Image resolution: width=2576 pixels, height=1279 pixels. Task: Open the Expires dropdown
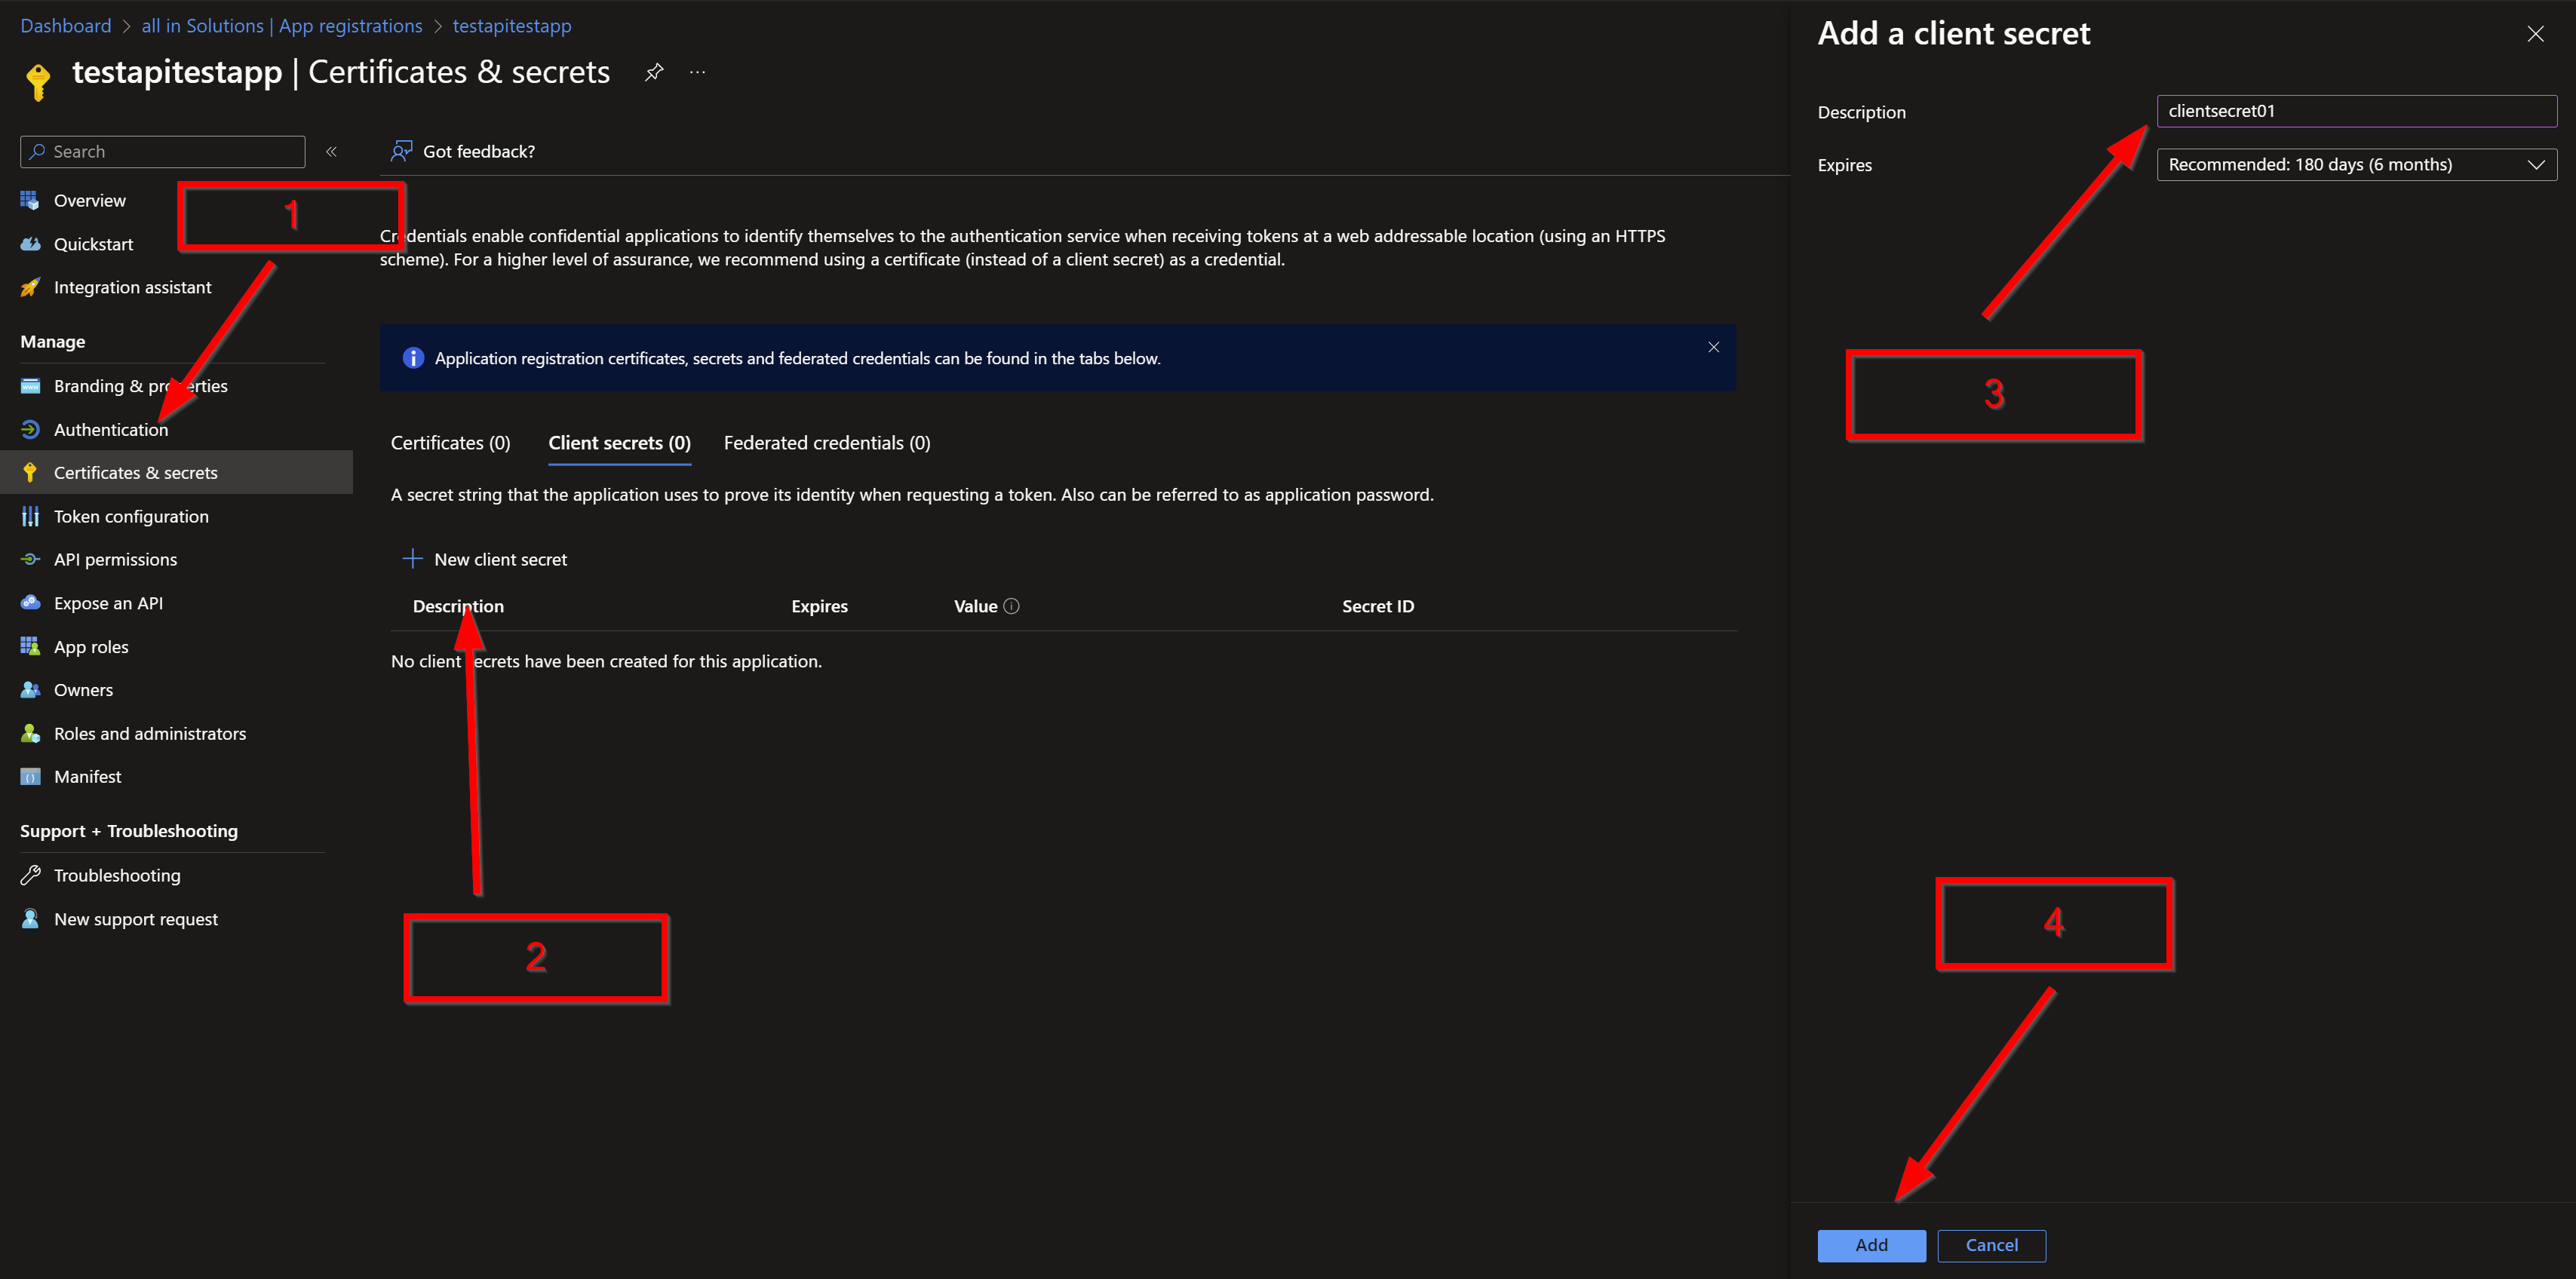pyautogui.click(x=2356, y=164)
